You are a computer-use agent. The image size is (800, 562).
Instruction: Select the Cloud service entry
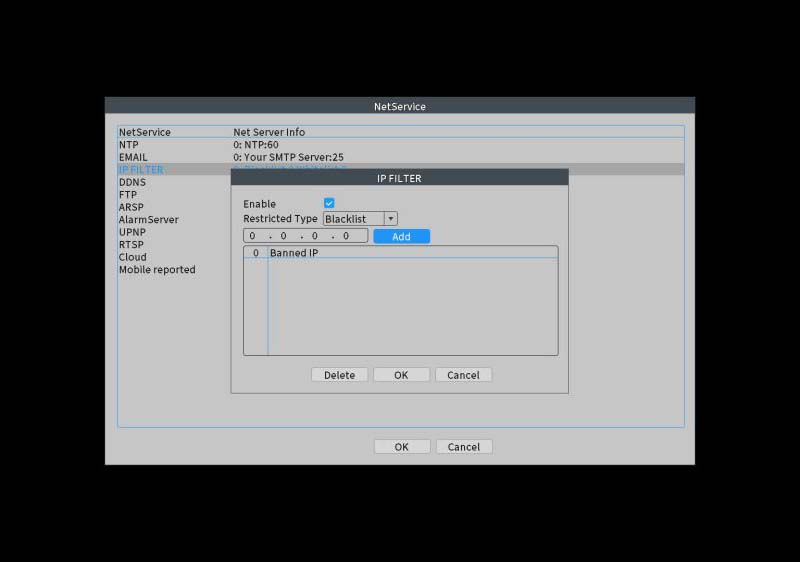132,257
